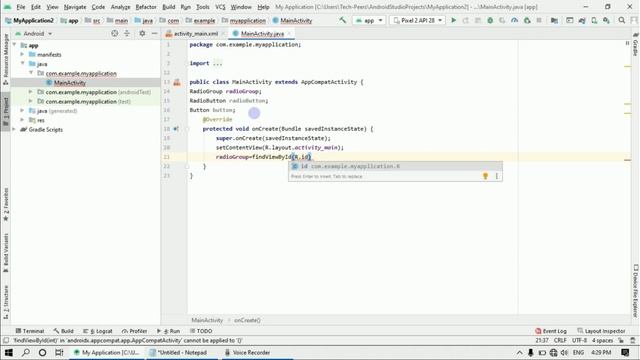Click the yellow lightbulb in completion popup

(485, 176)
